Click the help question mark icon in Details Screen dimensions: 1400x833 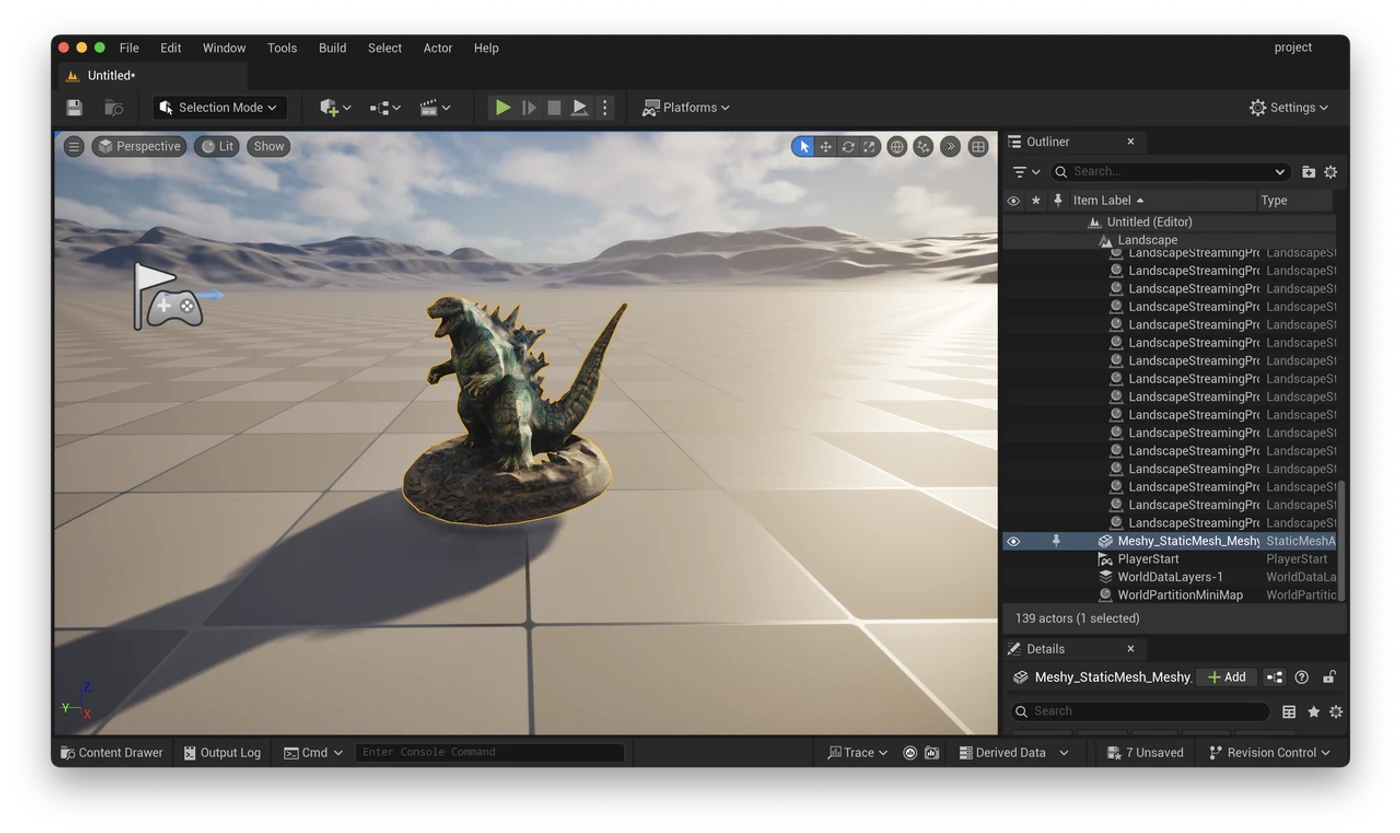click(x=1302, y=677)
